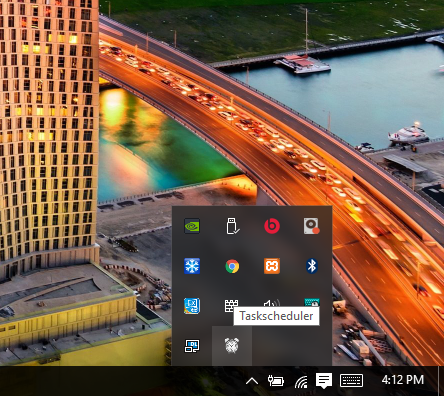
Task: Collapse hidden icons using the taskbar chevron
Action: pyautogui.click(x=252, y=381)
